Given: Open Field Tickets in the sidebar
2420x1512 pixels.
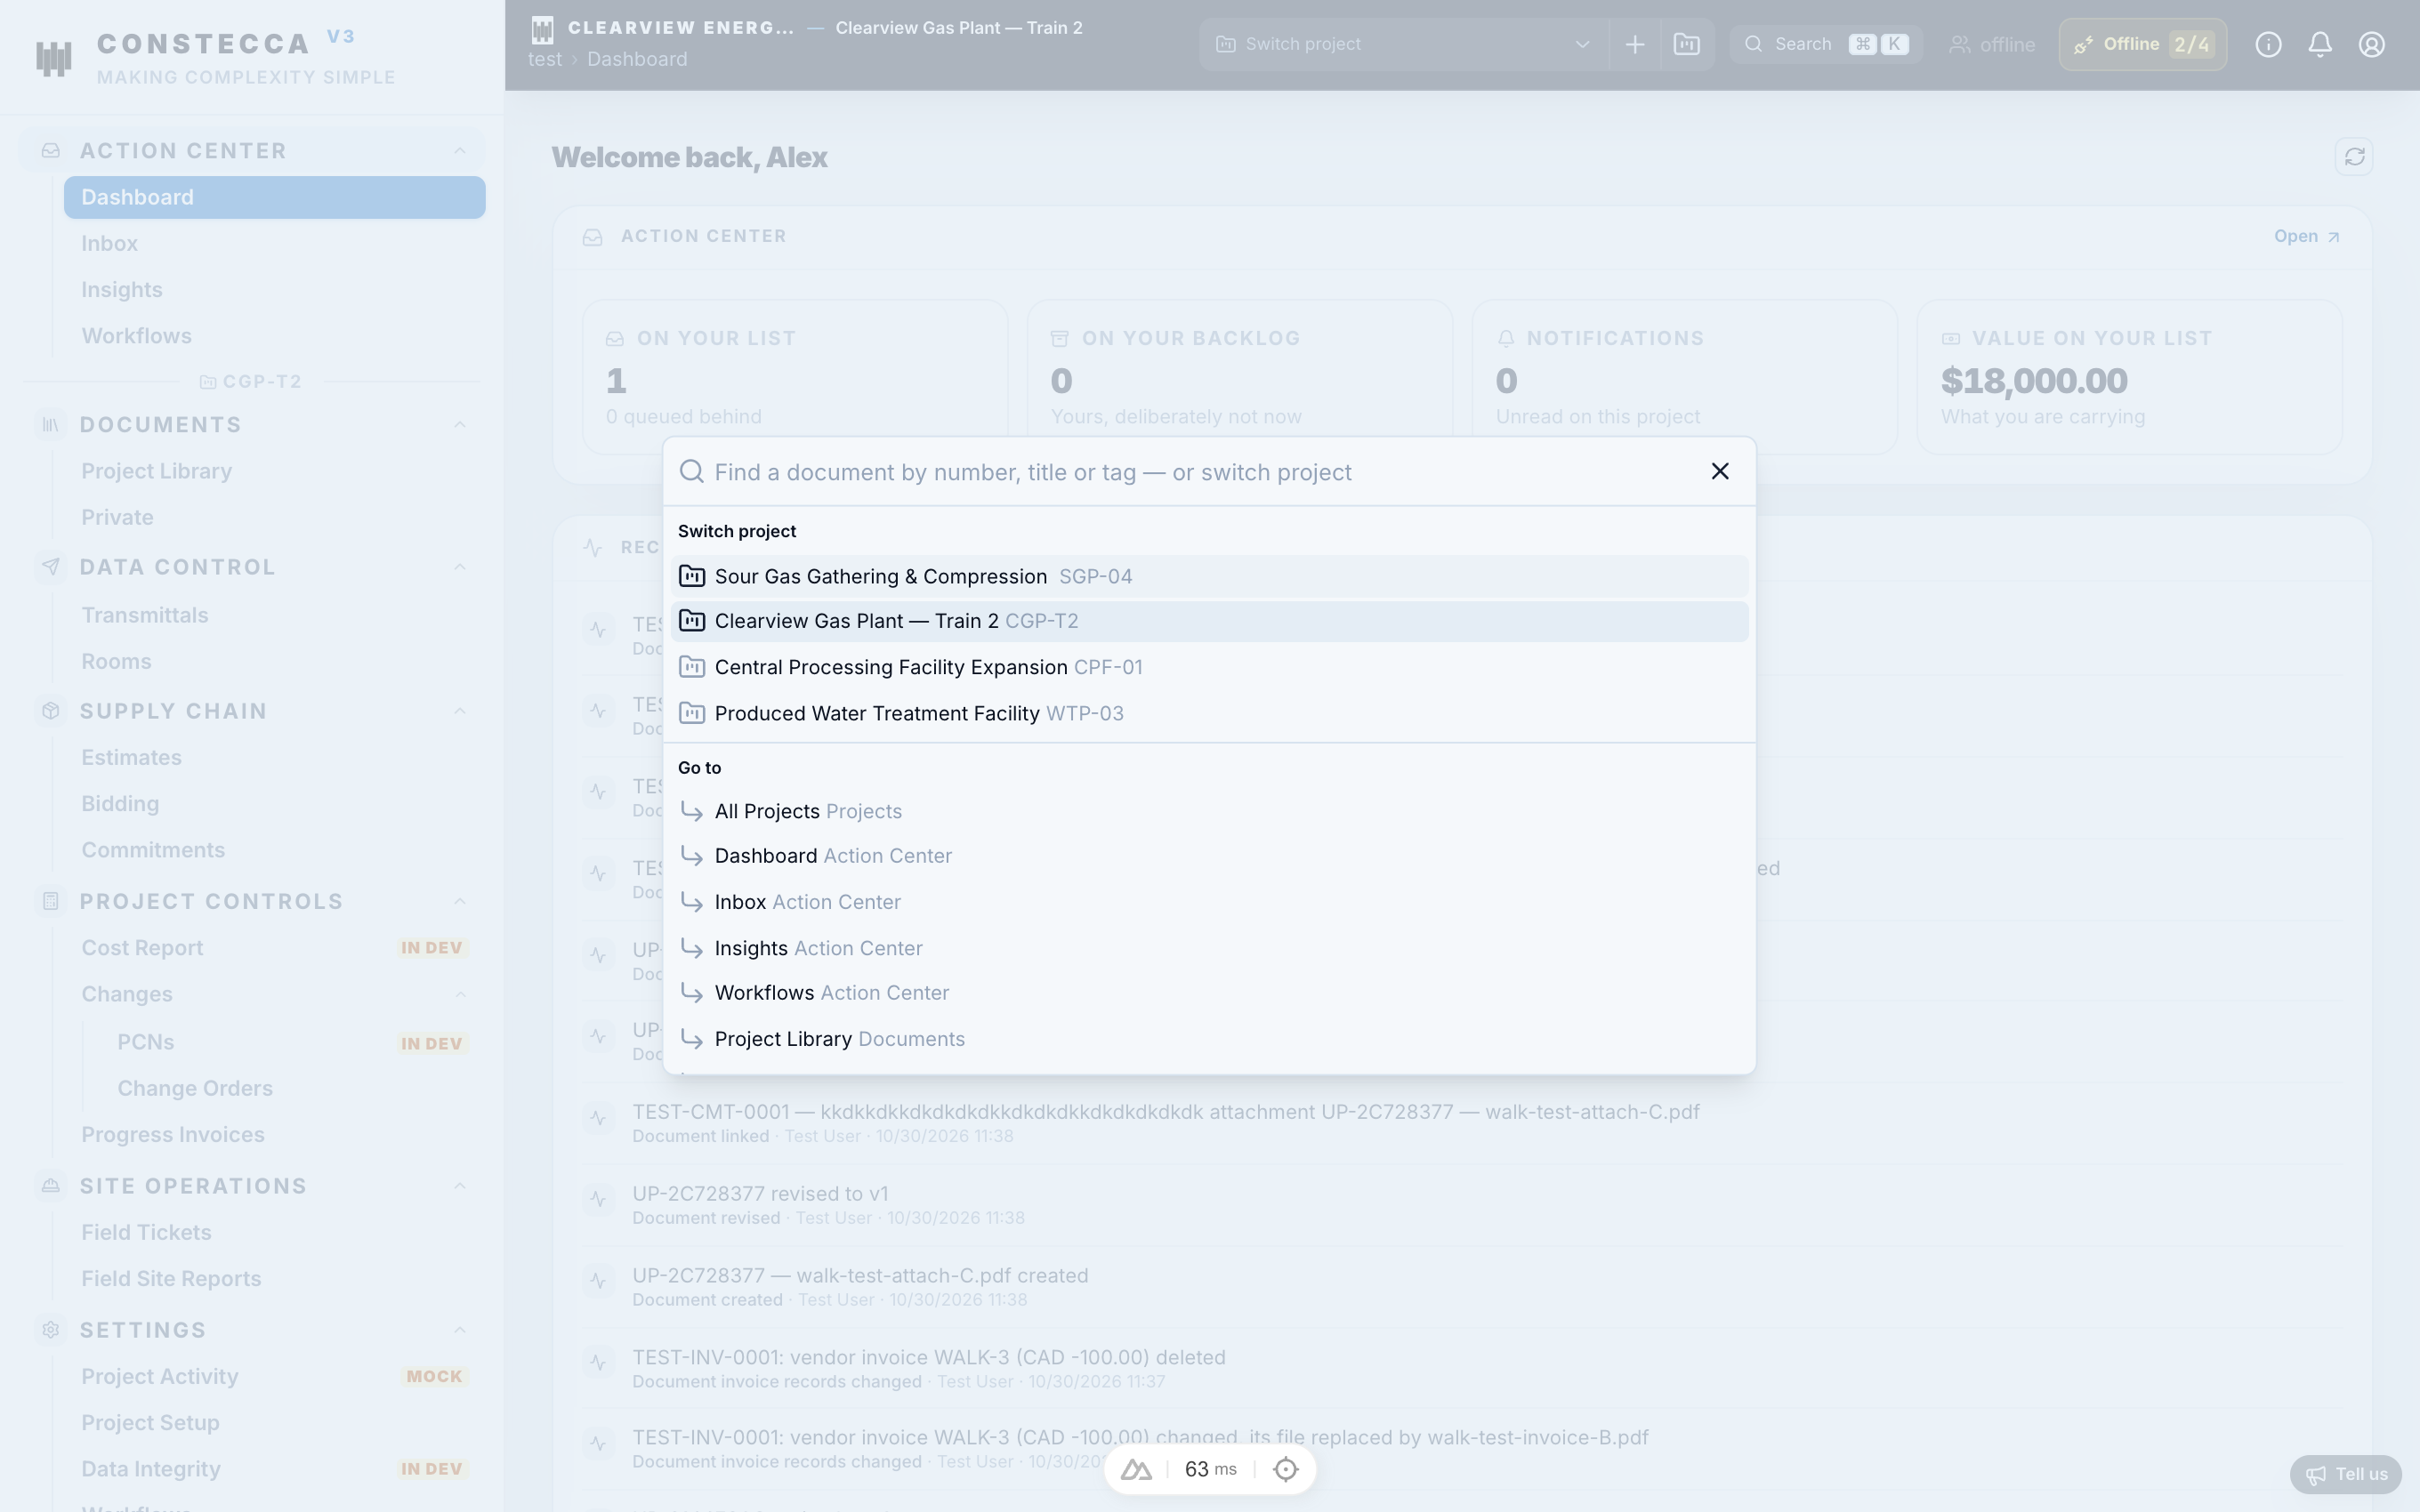Looking at the screenshot, I should point(274,1232).
